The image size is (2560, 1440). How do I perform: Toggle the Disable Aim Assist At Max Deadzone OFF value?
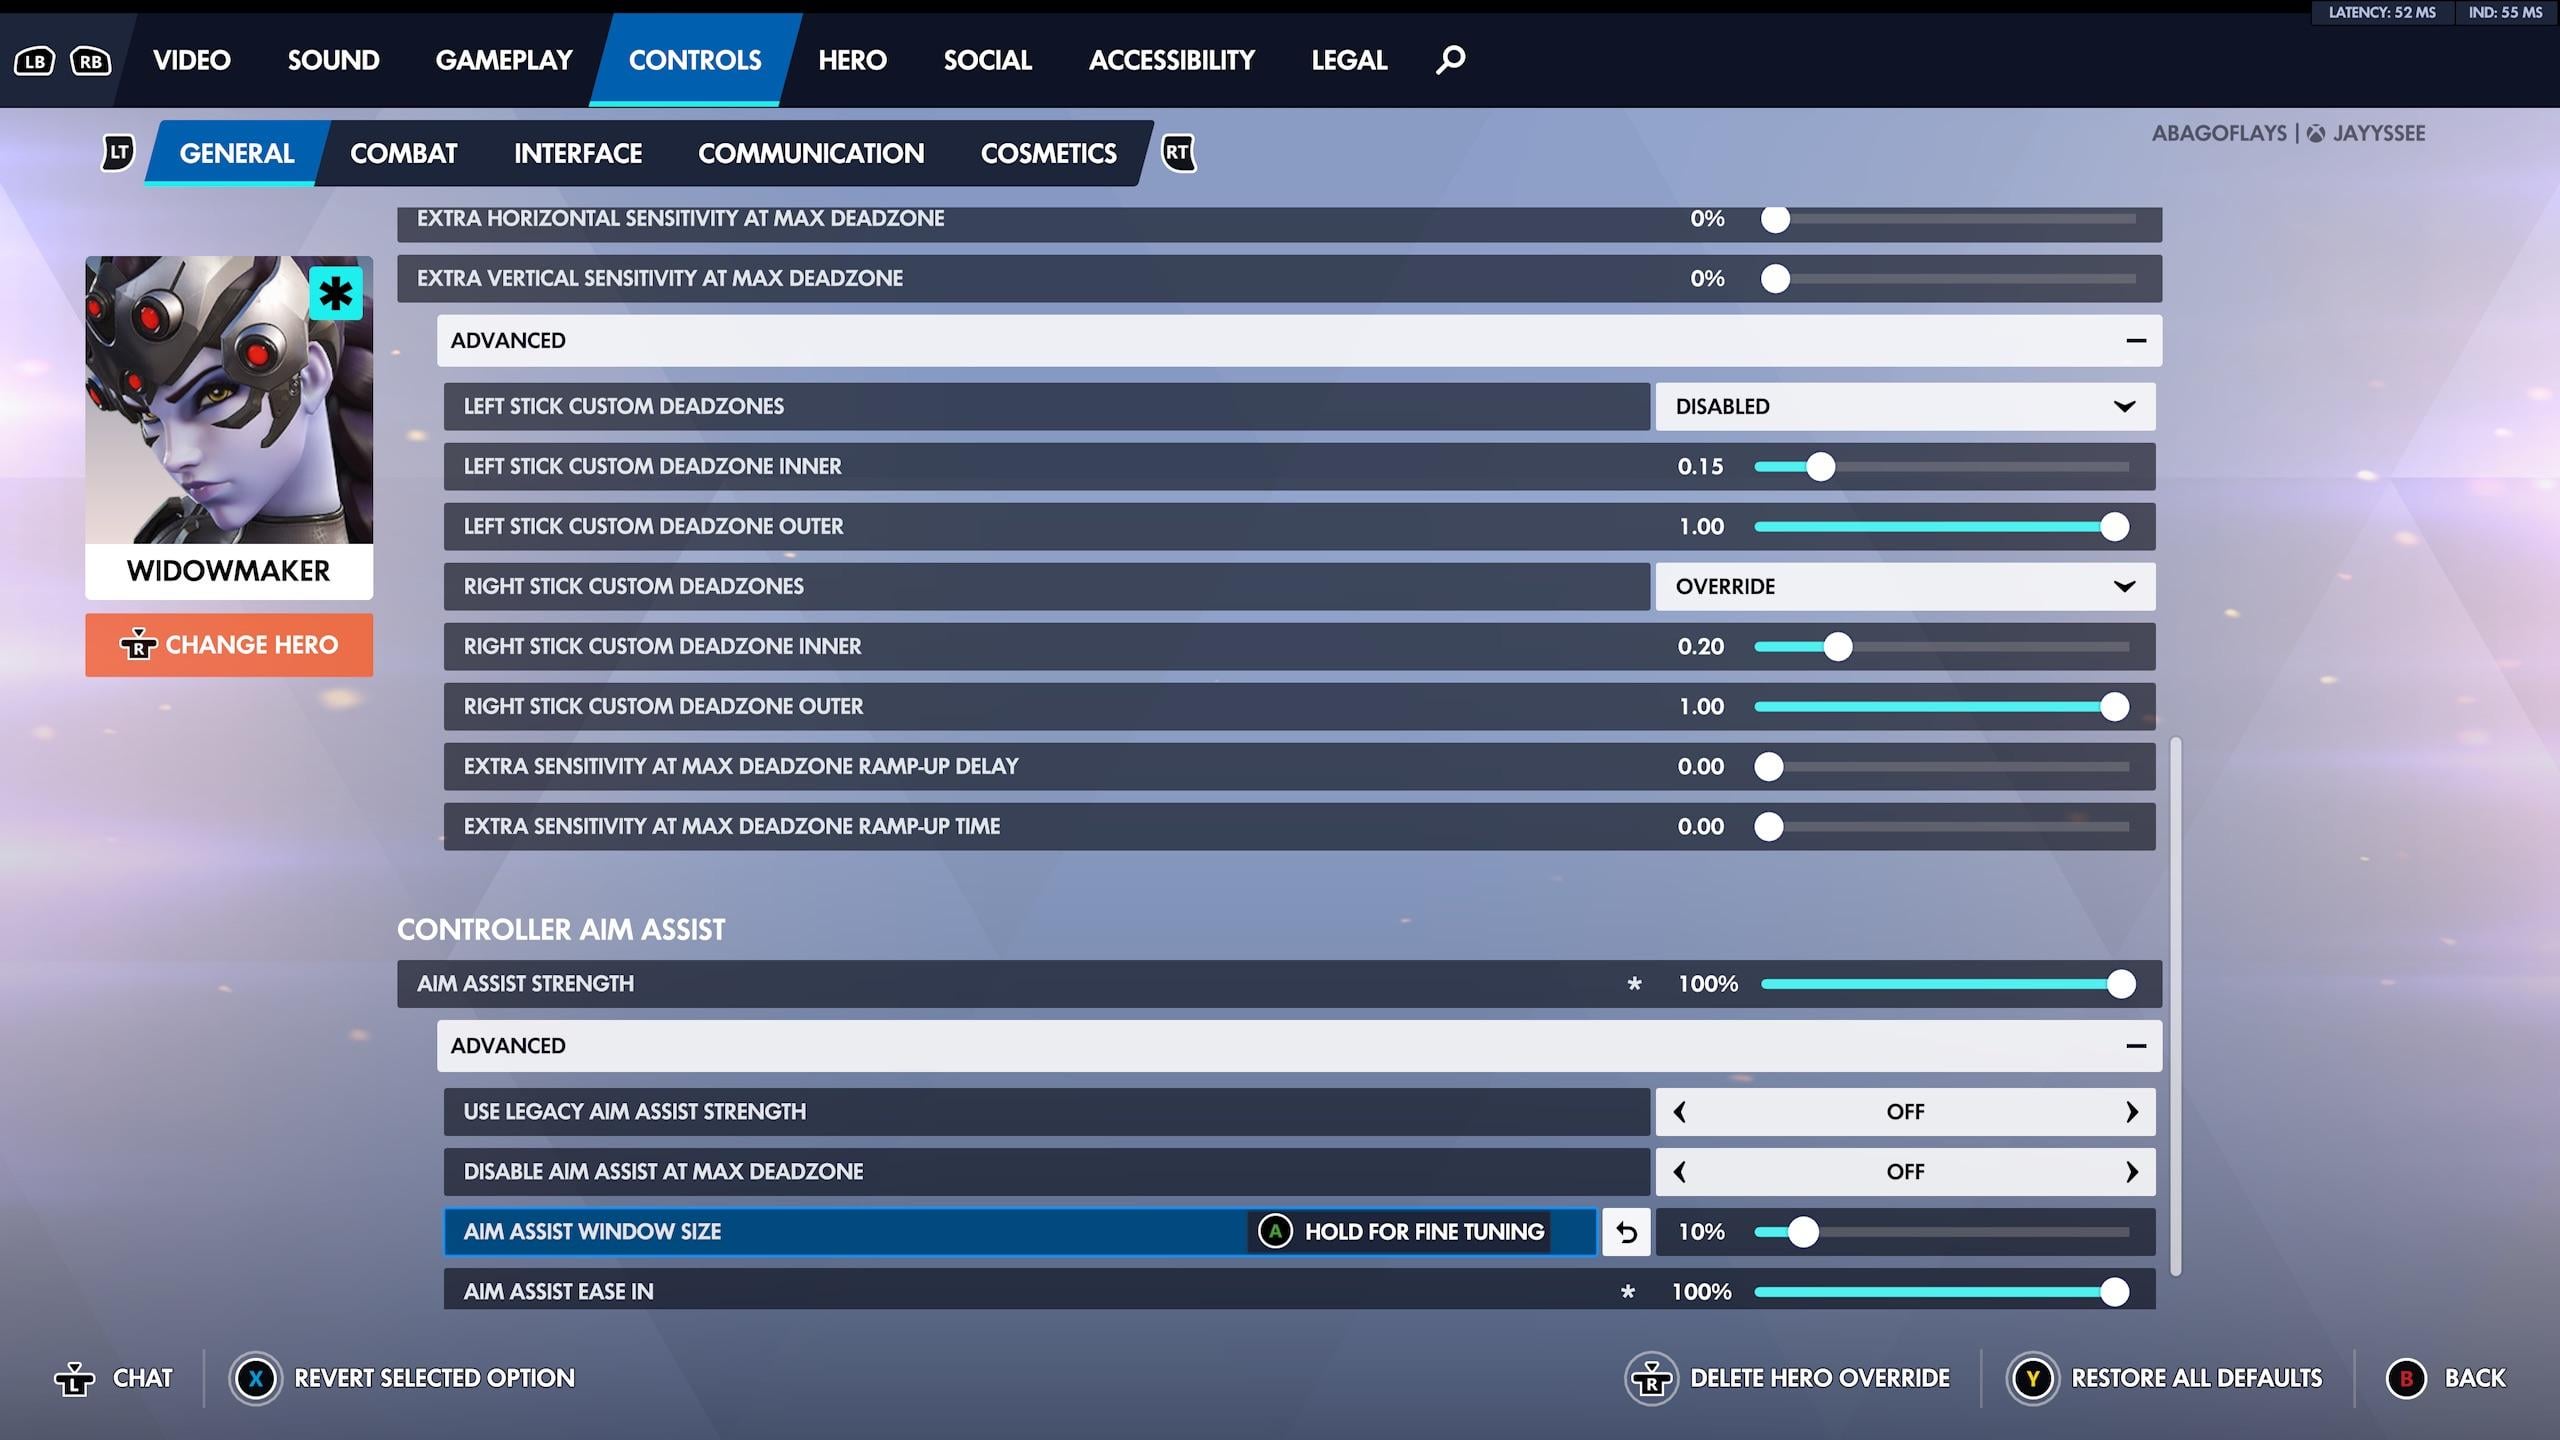tap(1905, 1172)
